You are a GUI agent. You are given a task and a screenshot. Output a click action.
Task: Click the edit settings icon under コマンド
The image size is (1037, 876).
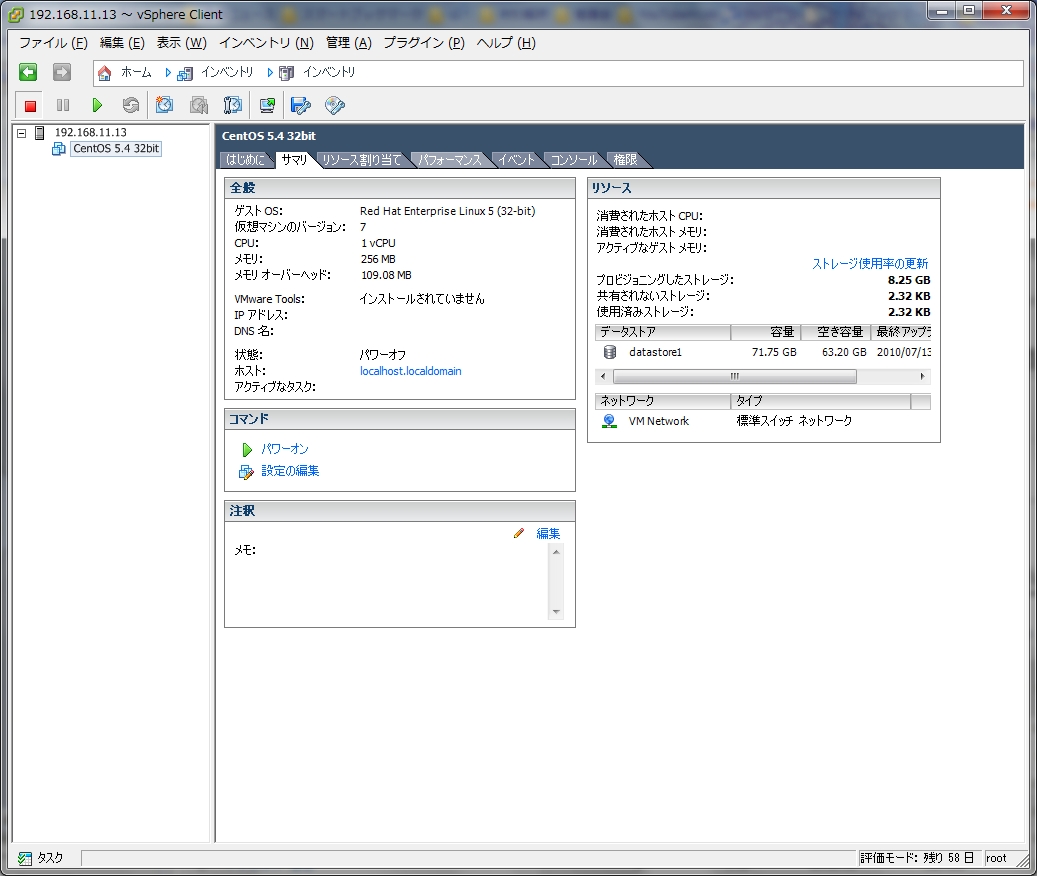coord(246,471)
